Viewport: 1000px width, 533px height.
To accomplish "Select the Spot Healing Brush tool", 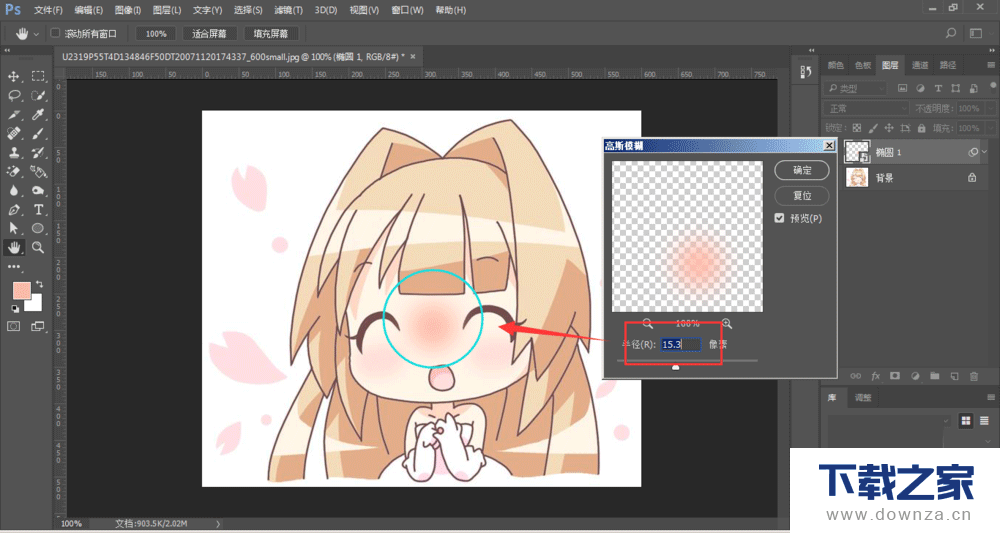I will [13, 134].
